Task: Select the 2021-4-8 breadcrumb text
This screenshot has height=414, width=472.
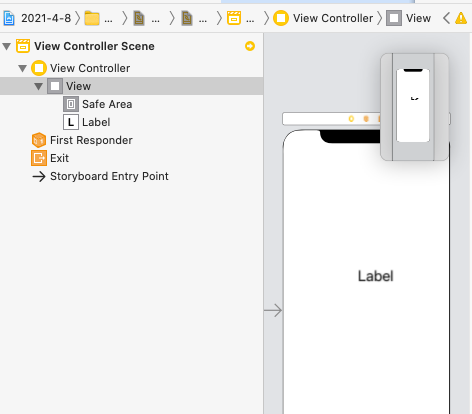Action: click(46, 18)
